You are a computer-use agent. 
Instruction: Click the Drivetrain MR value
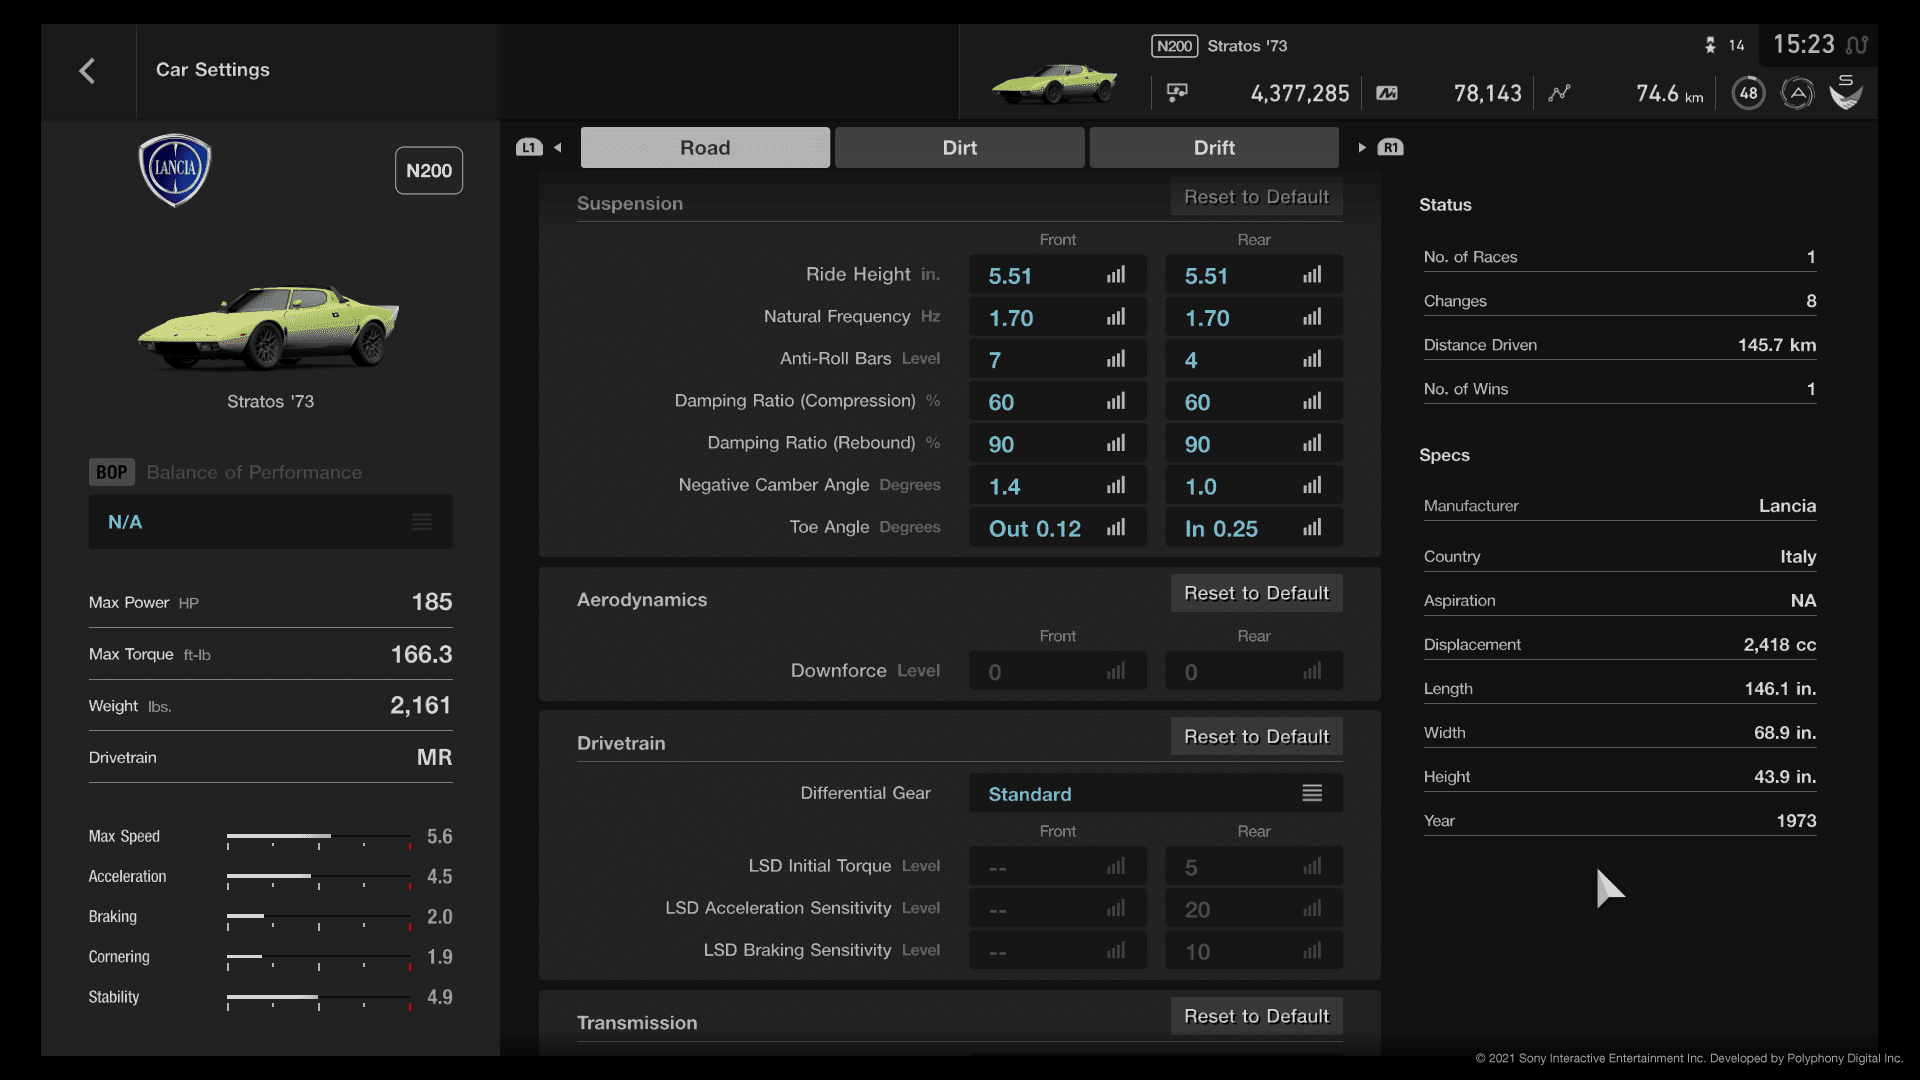(434, 757)
